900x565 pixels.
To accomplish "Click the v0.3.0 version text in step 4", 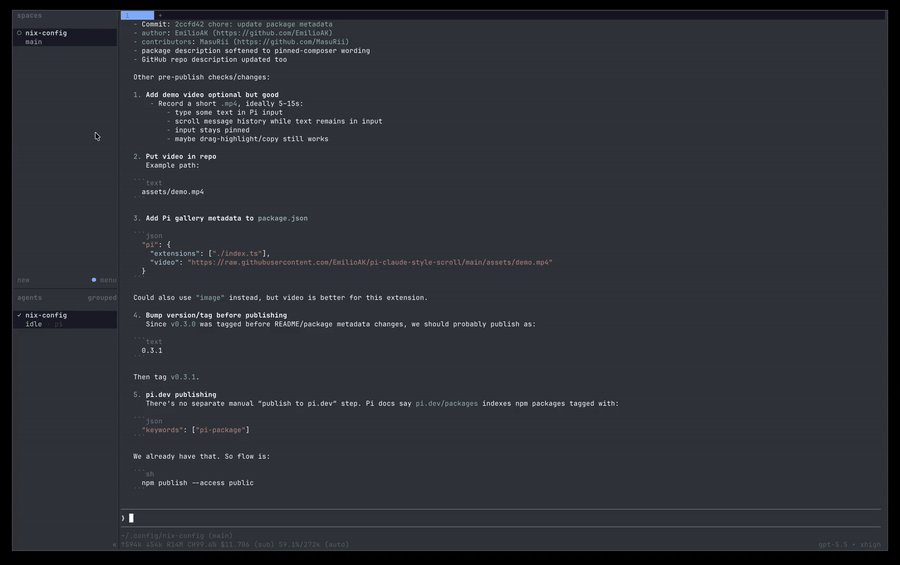I will (183, 324).
